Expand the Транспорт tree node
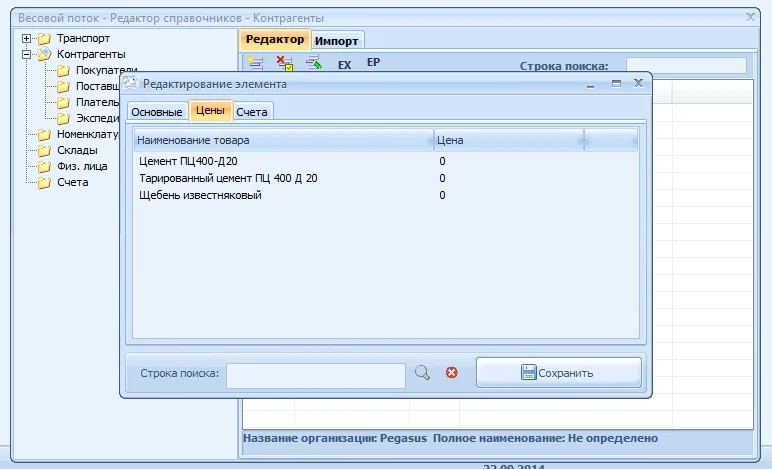 pyautogui.click(x=26, y=38)
